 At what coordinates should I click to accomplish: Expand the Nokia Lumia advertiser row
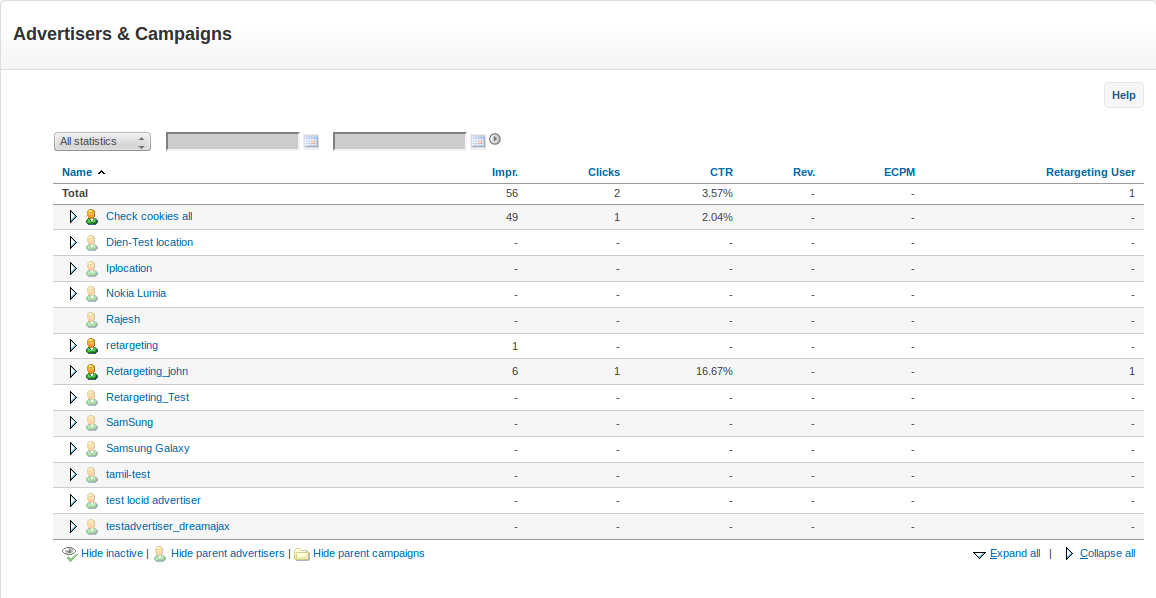[x=73, y=294]
